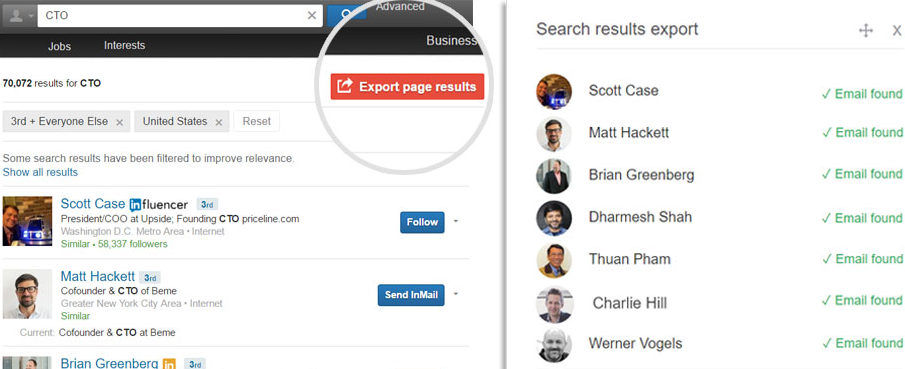
Task: Click the move handle icon in export panel
Action: click(866, 31)
